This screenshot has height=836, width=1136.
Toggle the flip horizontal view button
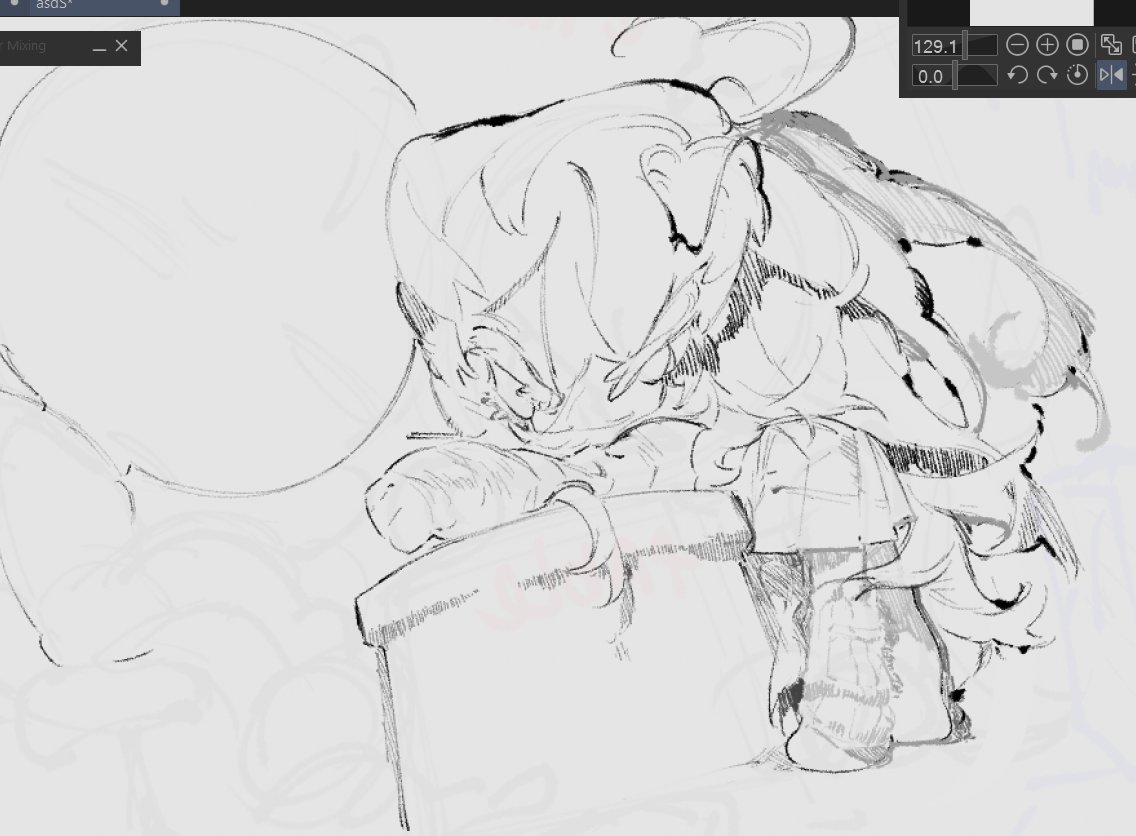1111,75
